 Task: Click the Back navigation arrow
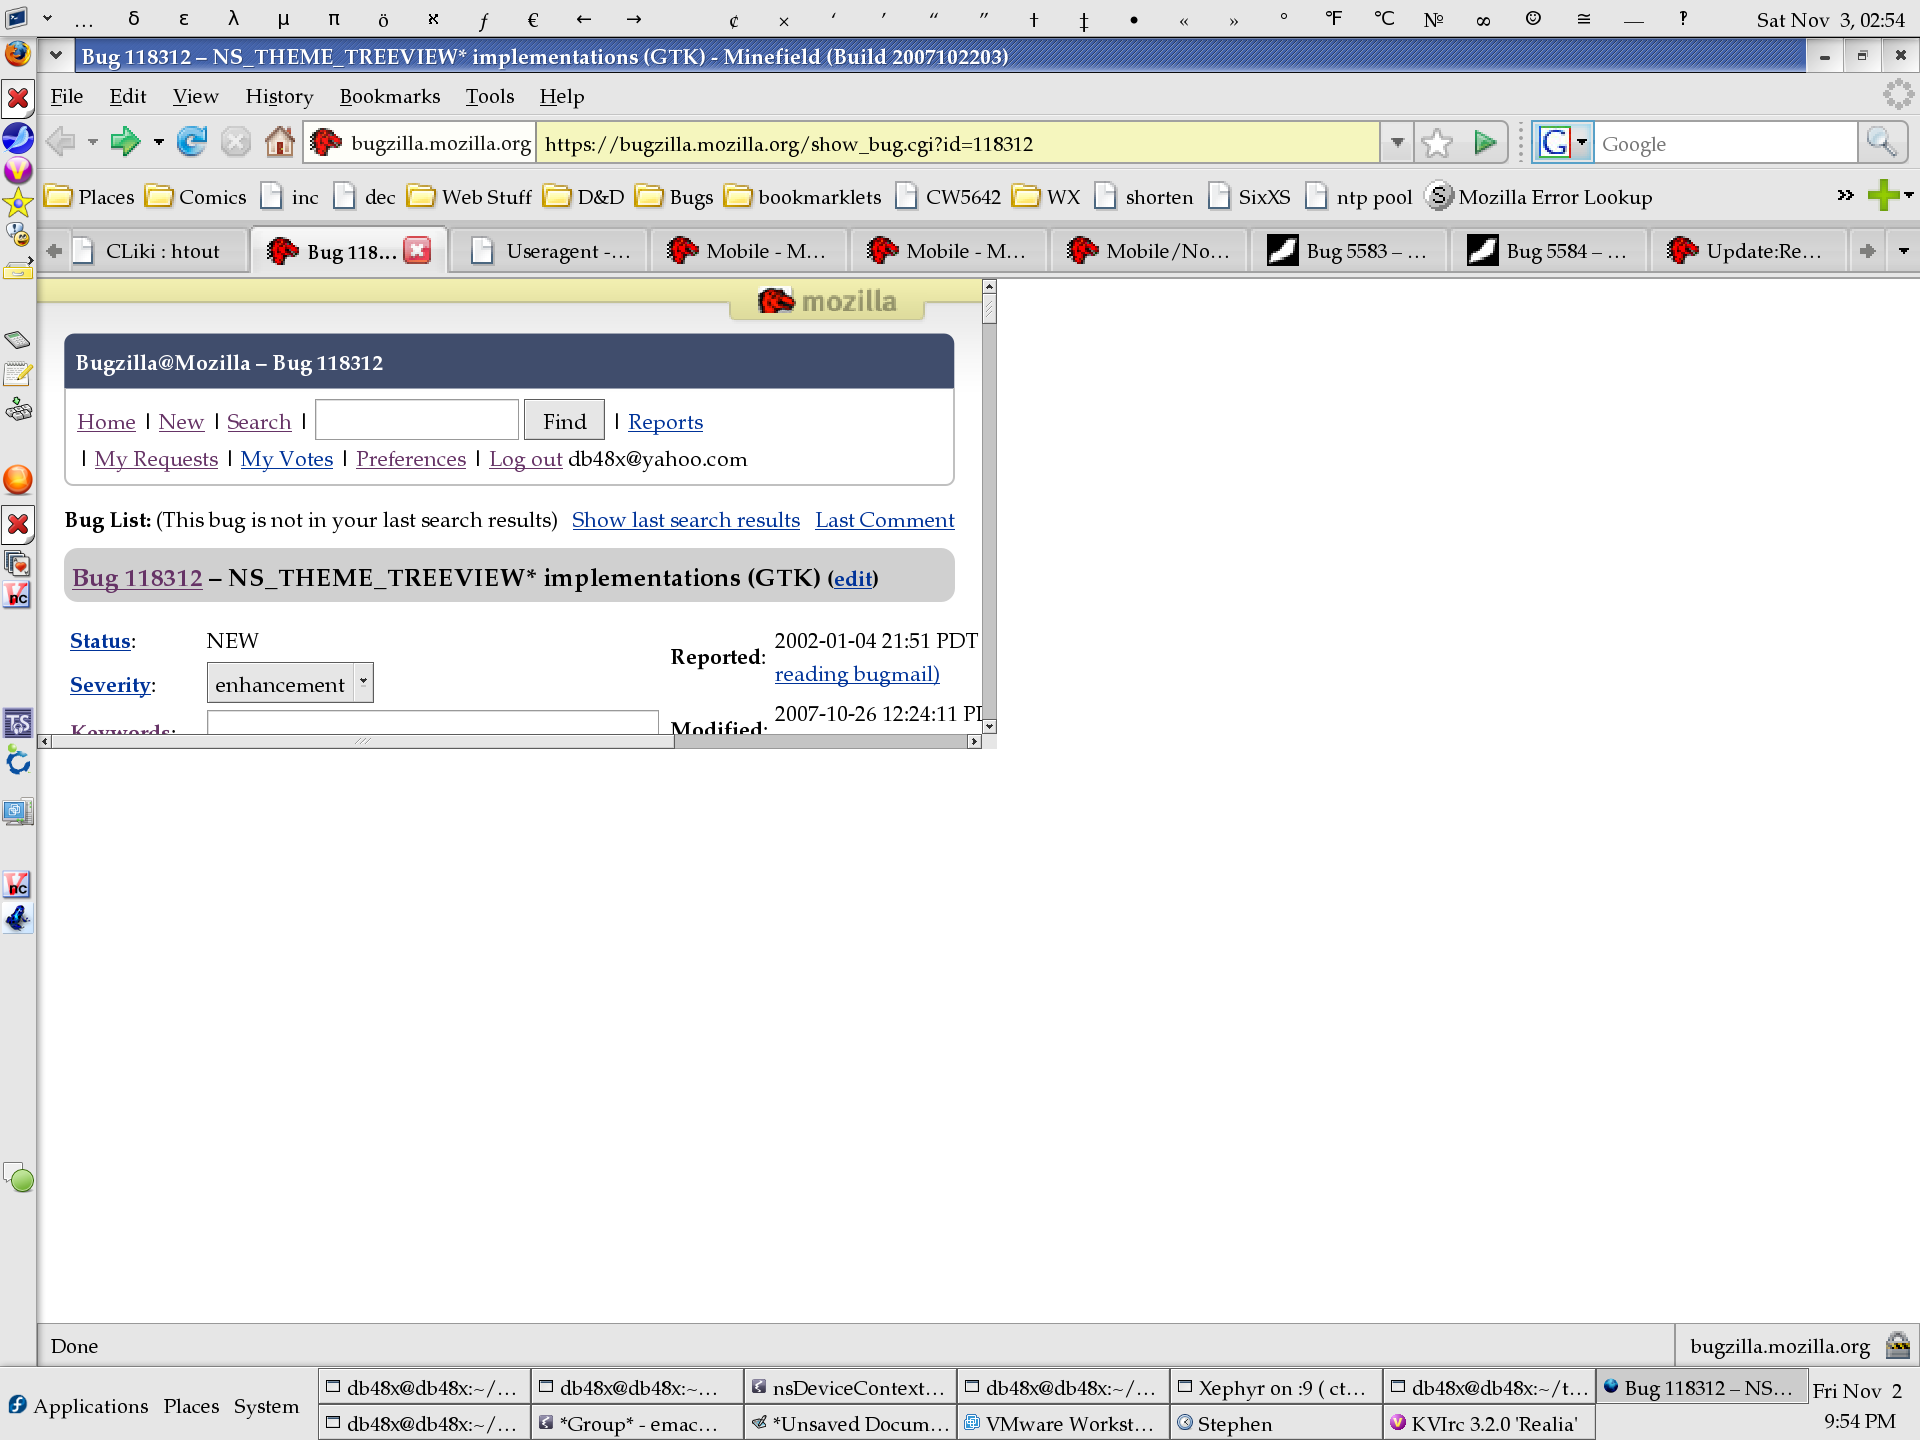(61, 142)
